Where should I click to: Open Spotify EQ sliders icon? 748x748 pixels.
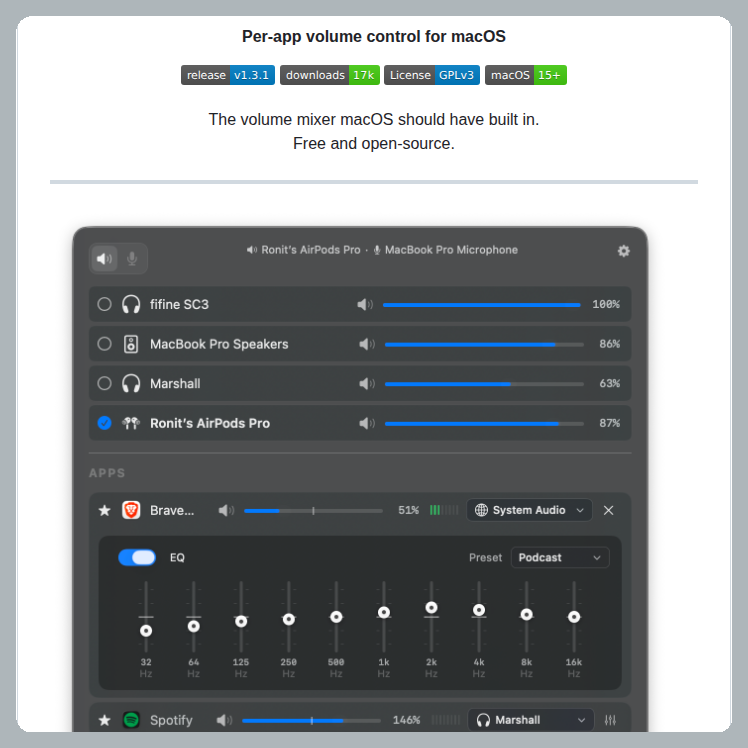click(x=610, y=720)
